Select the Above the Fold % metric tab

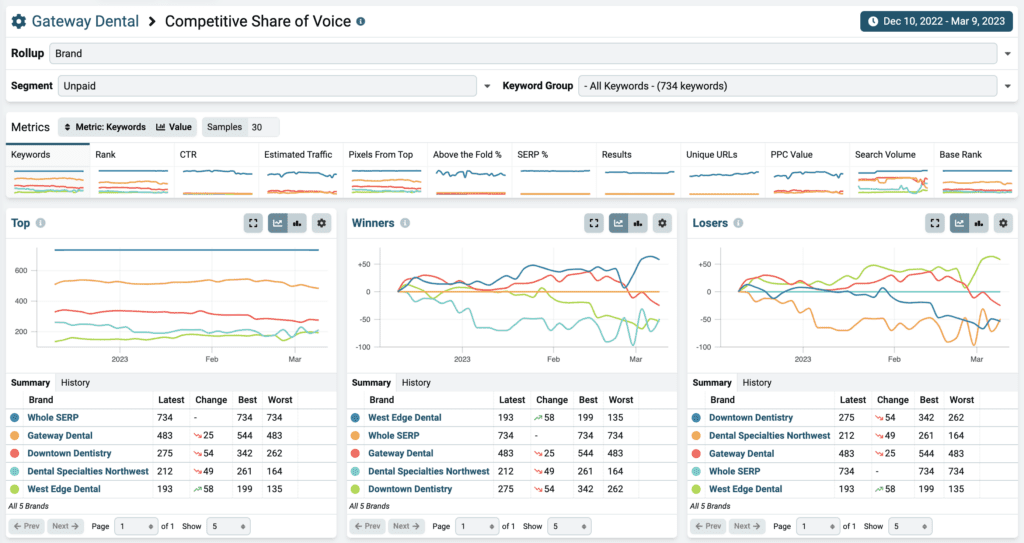(x=470, y=170)
